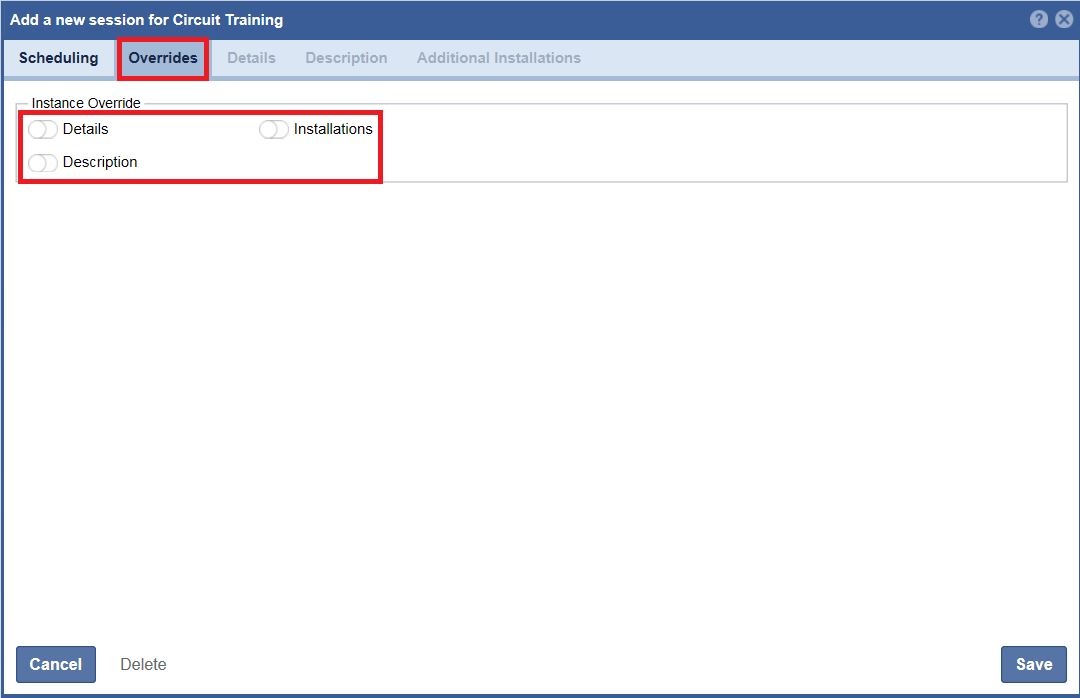Click the 'Details' label beside its toggle
The image size is (1080, 698).
[x=85, y=129]
